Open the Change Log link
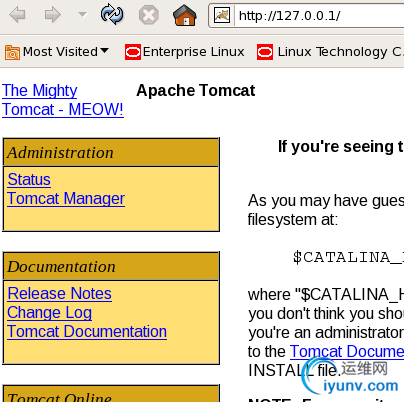This screenshot has width=404, height=402. pyautogui.click(x=50, y=313)
